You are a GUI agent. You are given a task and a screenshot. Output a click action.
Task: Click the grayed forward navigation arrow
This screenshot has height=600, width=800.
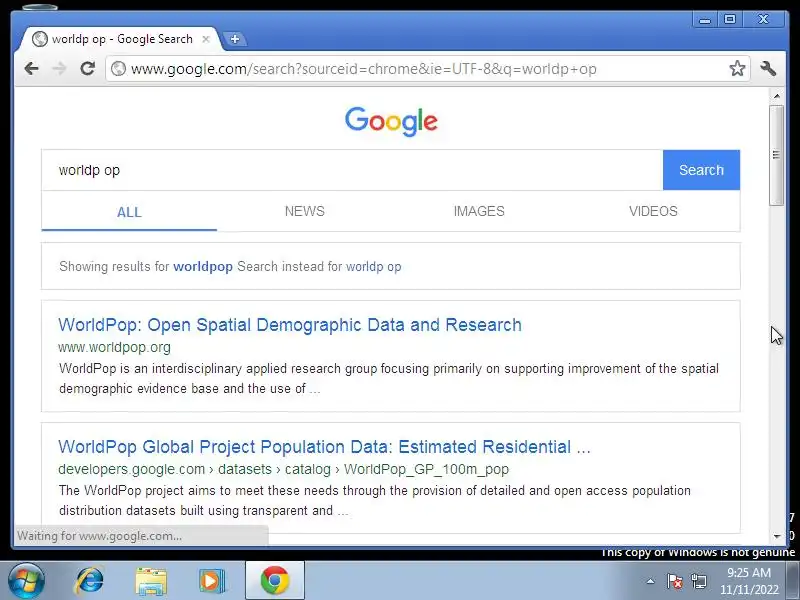tap(59, 68)
